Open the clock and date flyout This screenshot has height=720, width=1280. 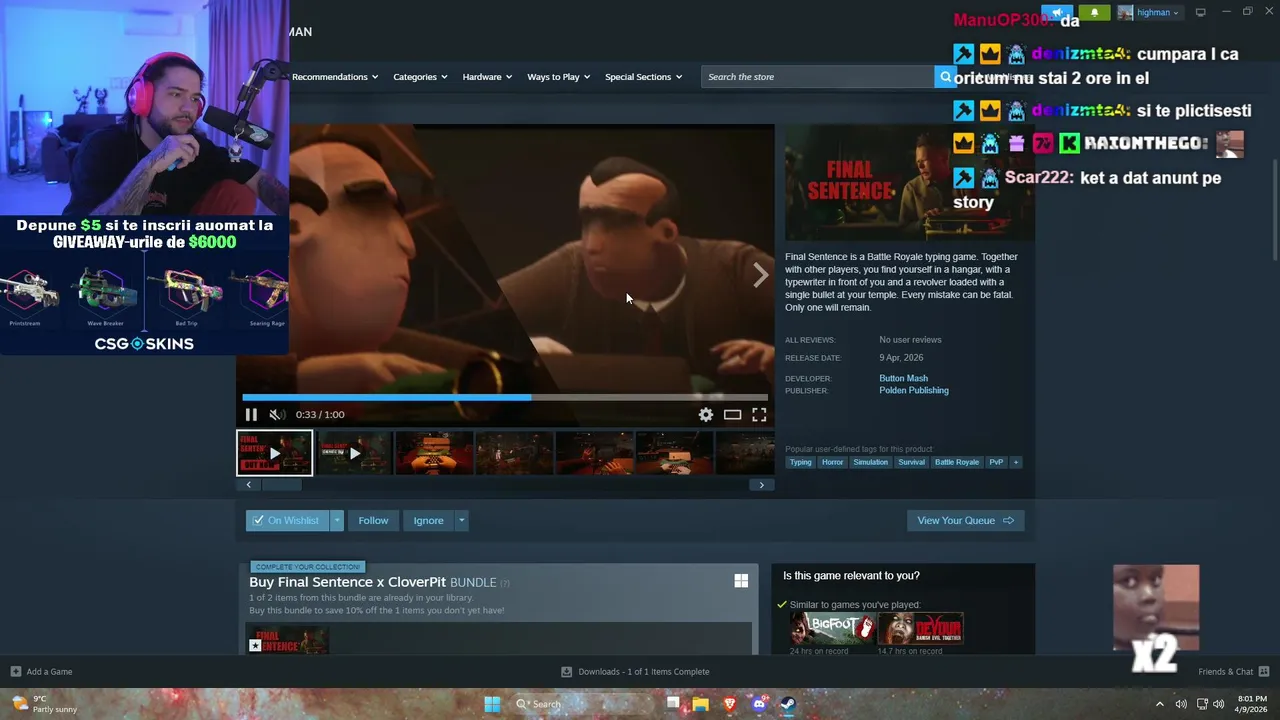coord(1252,704)
